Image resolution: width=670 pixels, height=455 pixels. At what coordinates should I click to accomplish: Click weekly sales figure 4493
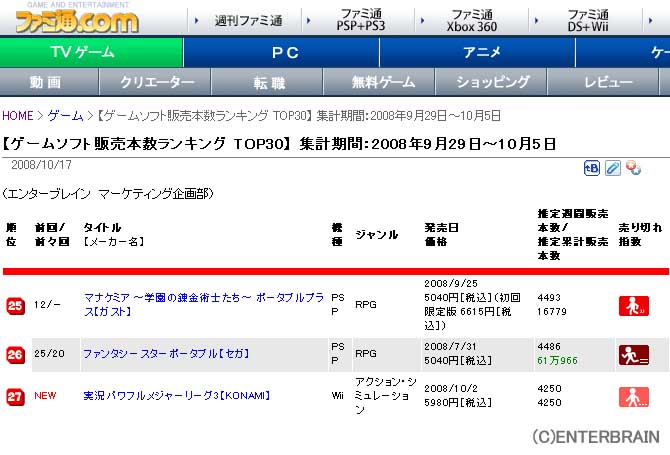pyautogui.click(x=549, y=297)
